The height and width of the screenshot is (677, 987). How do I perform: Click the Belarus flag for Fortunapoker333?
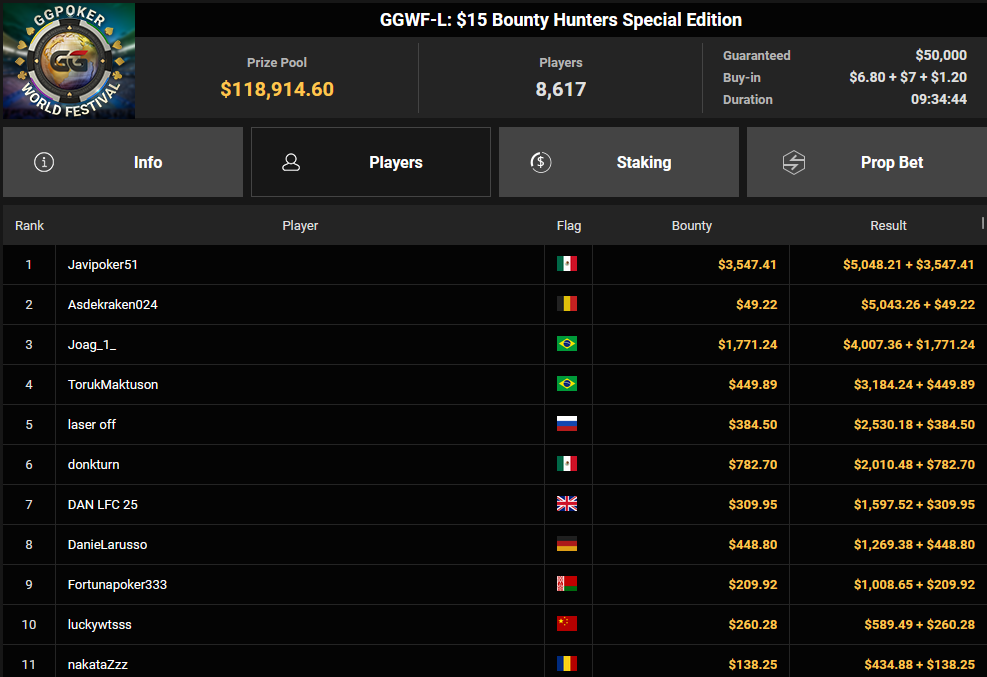pyautogui.click(x=567, y=584)
